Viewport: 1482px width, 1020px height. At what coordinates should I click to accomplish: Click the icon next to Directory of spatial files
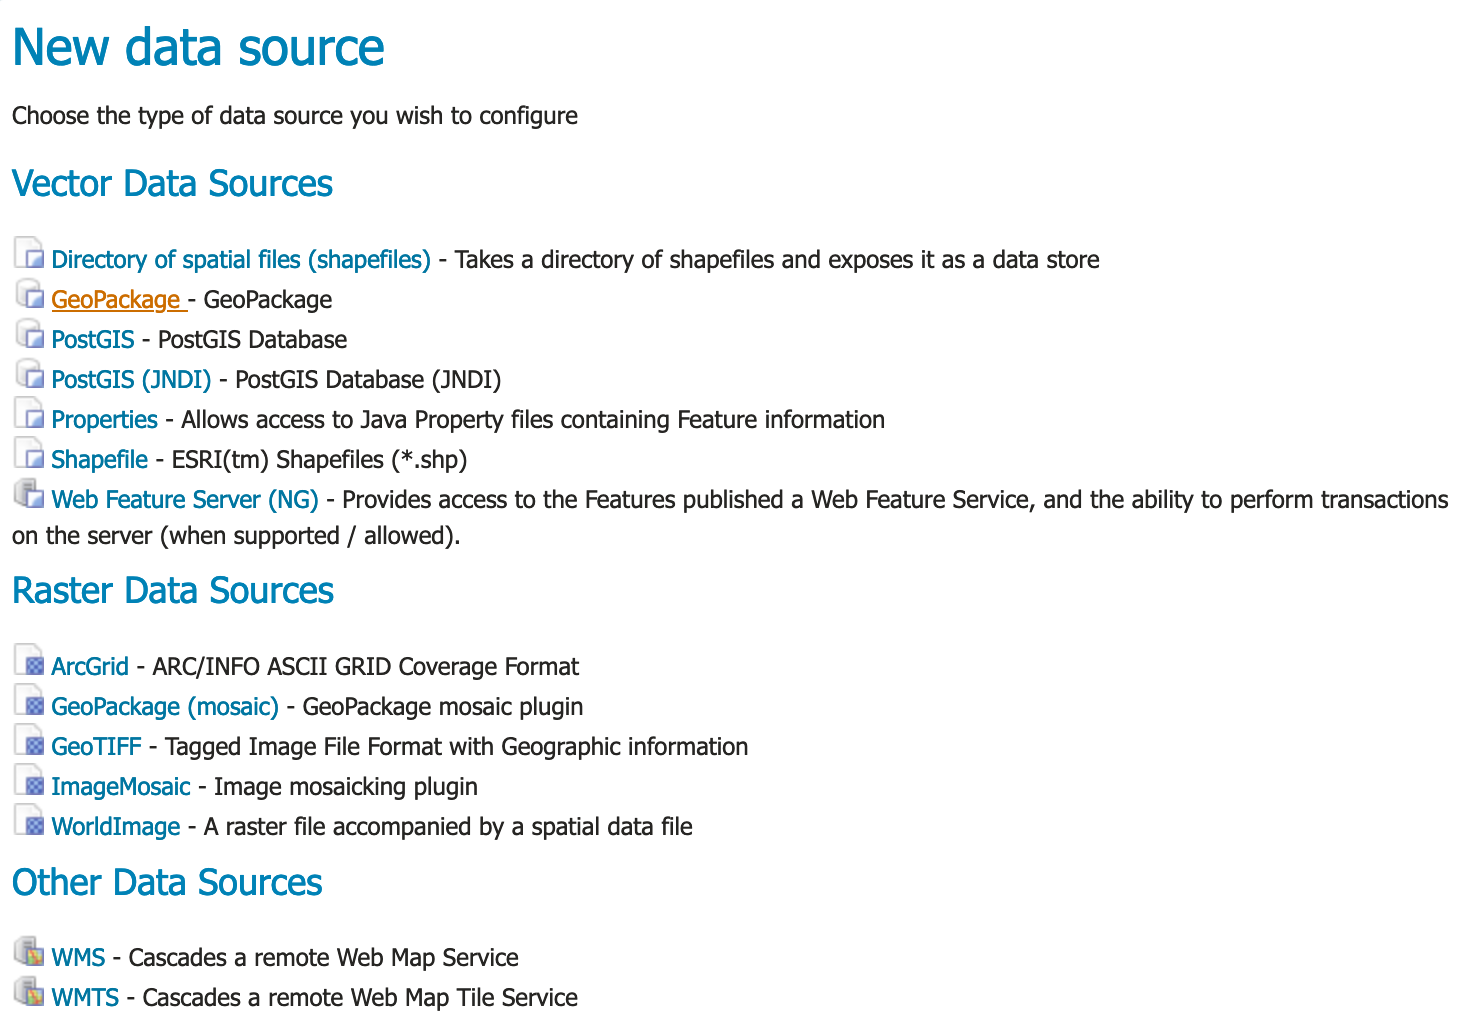click(x=30, y=255)
